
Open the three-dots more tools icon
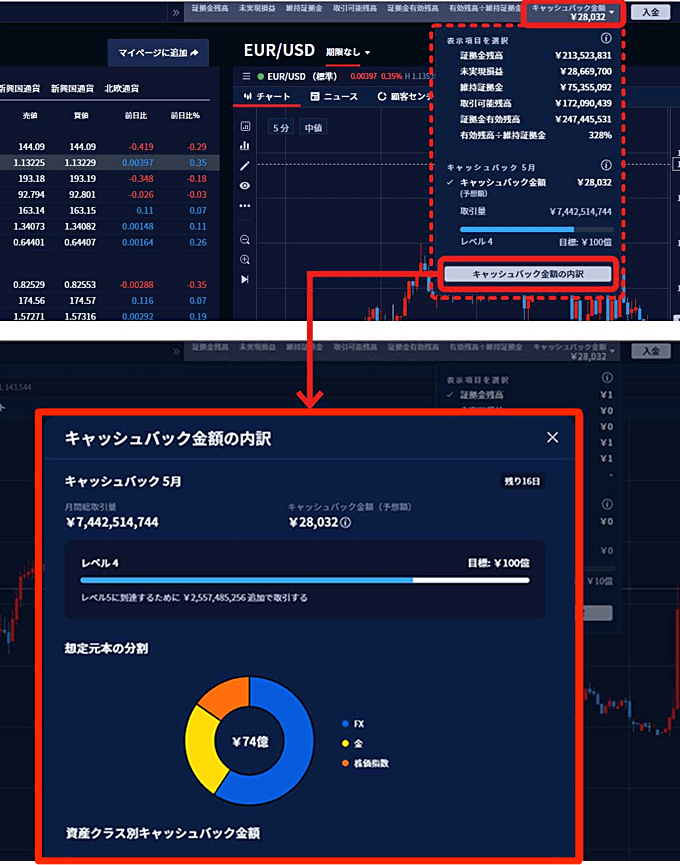pos(245,206)
